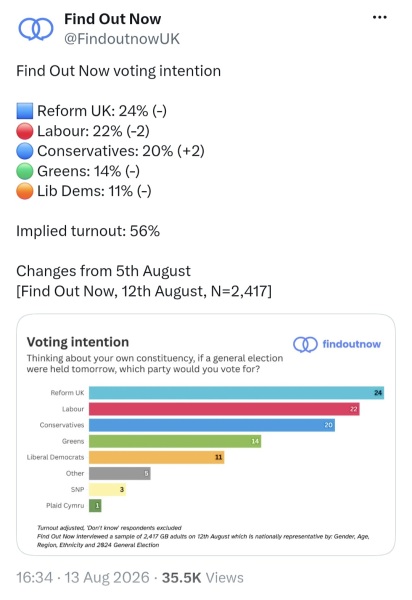Image resolution: width=412 pixels, height=600 pixels.
Task: Click the Conservatives blue bar
Action: point(212,425)
